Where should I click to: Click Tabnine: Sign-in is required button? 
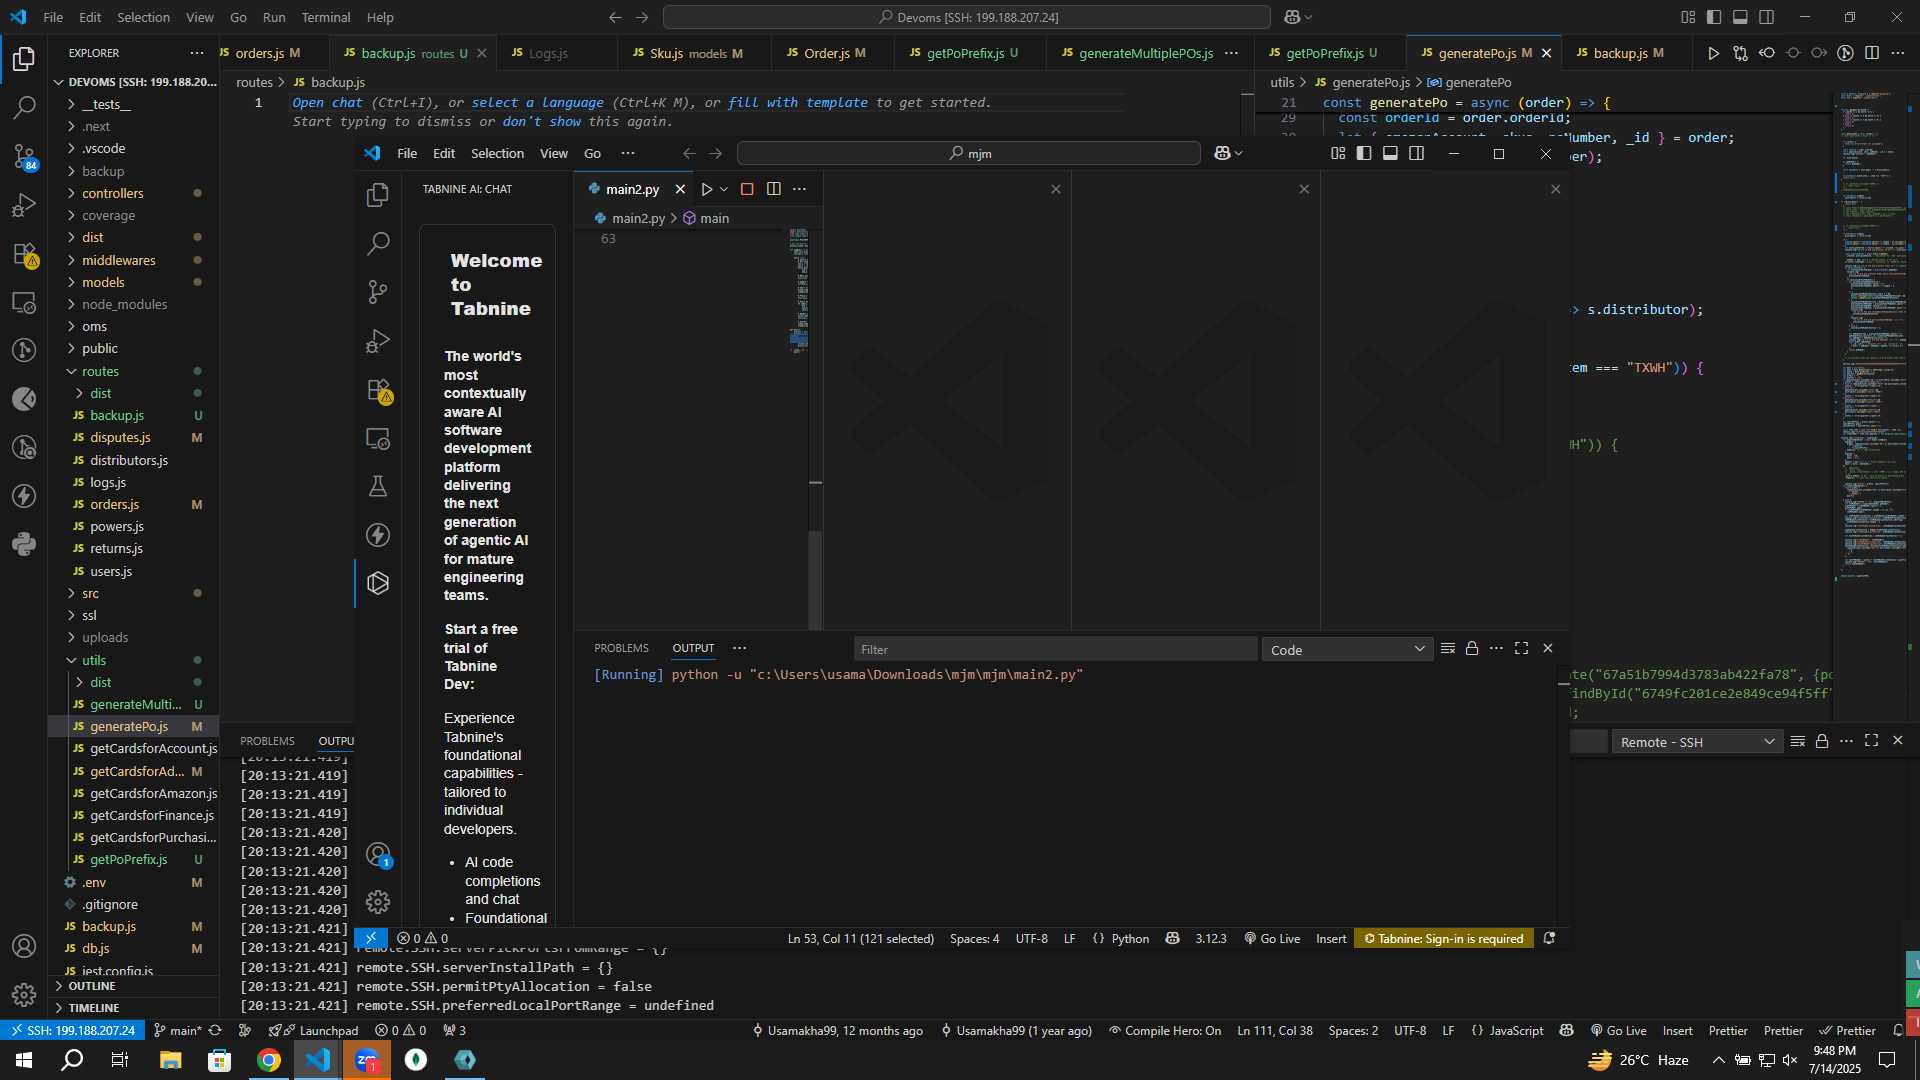(x=1443, y=938)
